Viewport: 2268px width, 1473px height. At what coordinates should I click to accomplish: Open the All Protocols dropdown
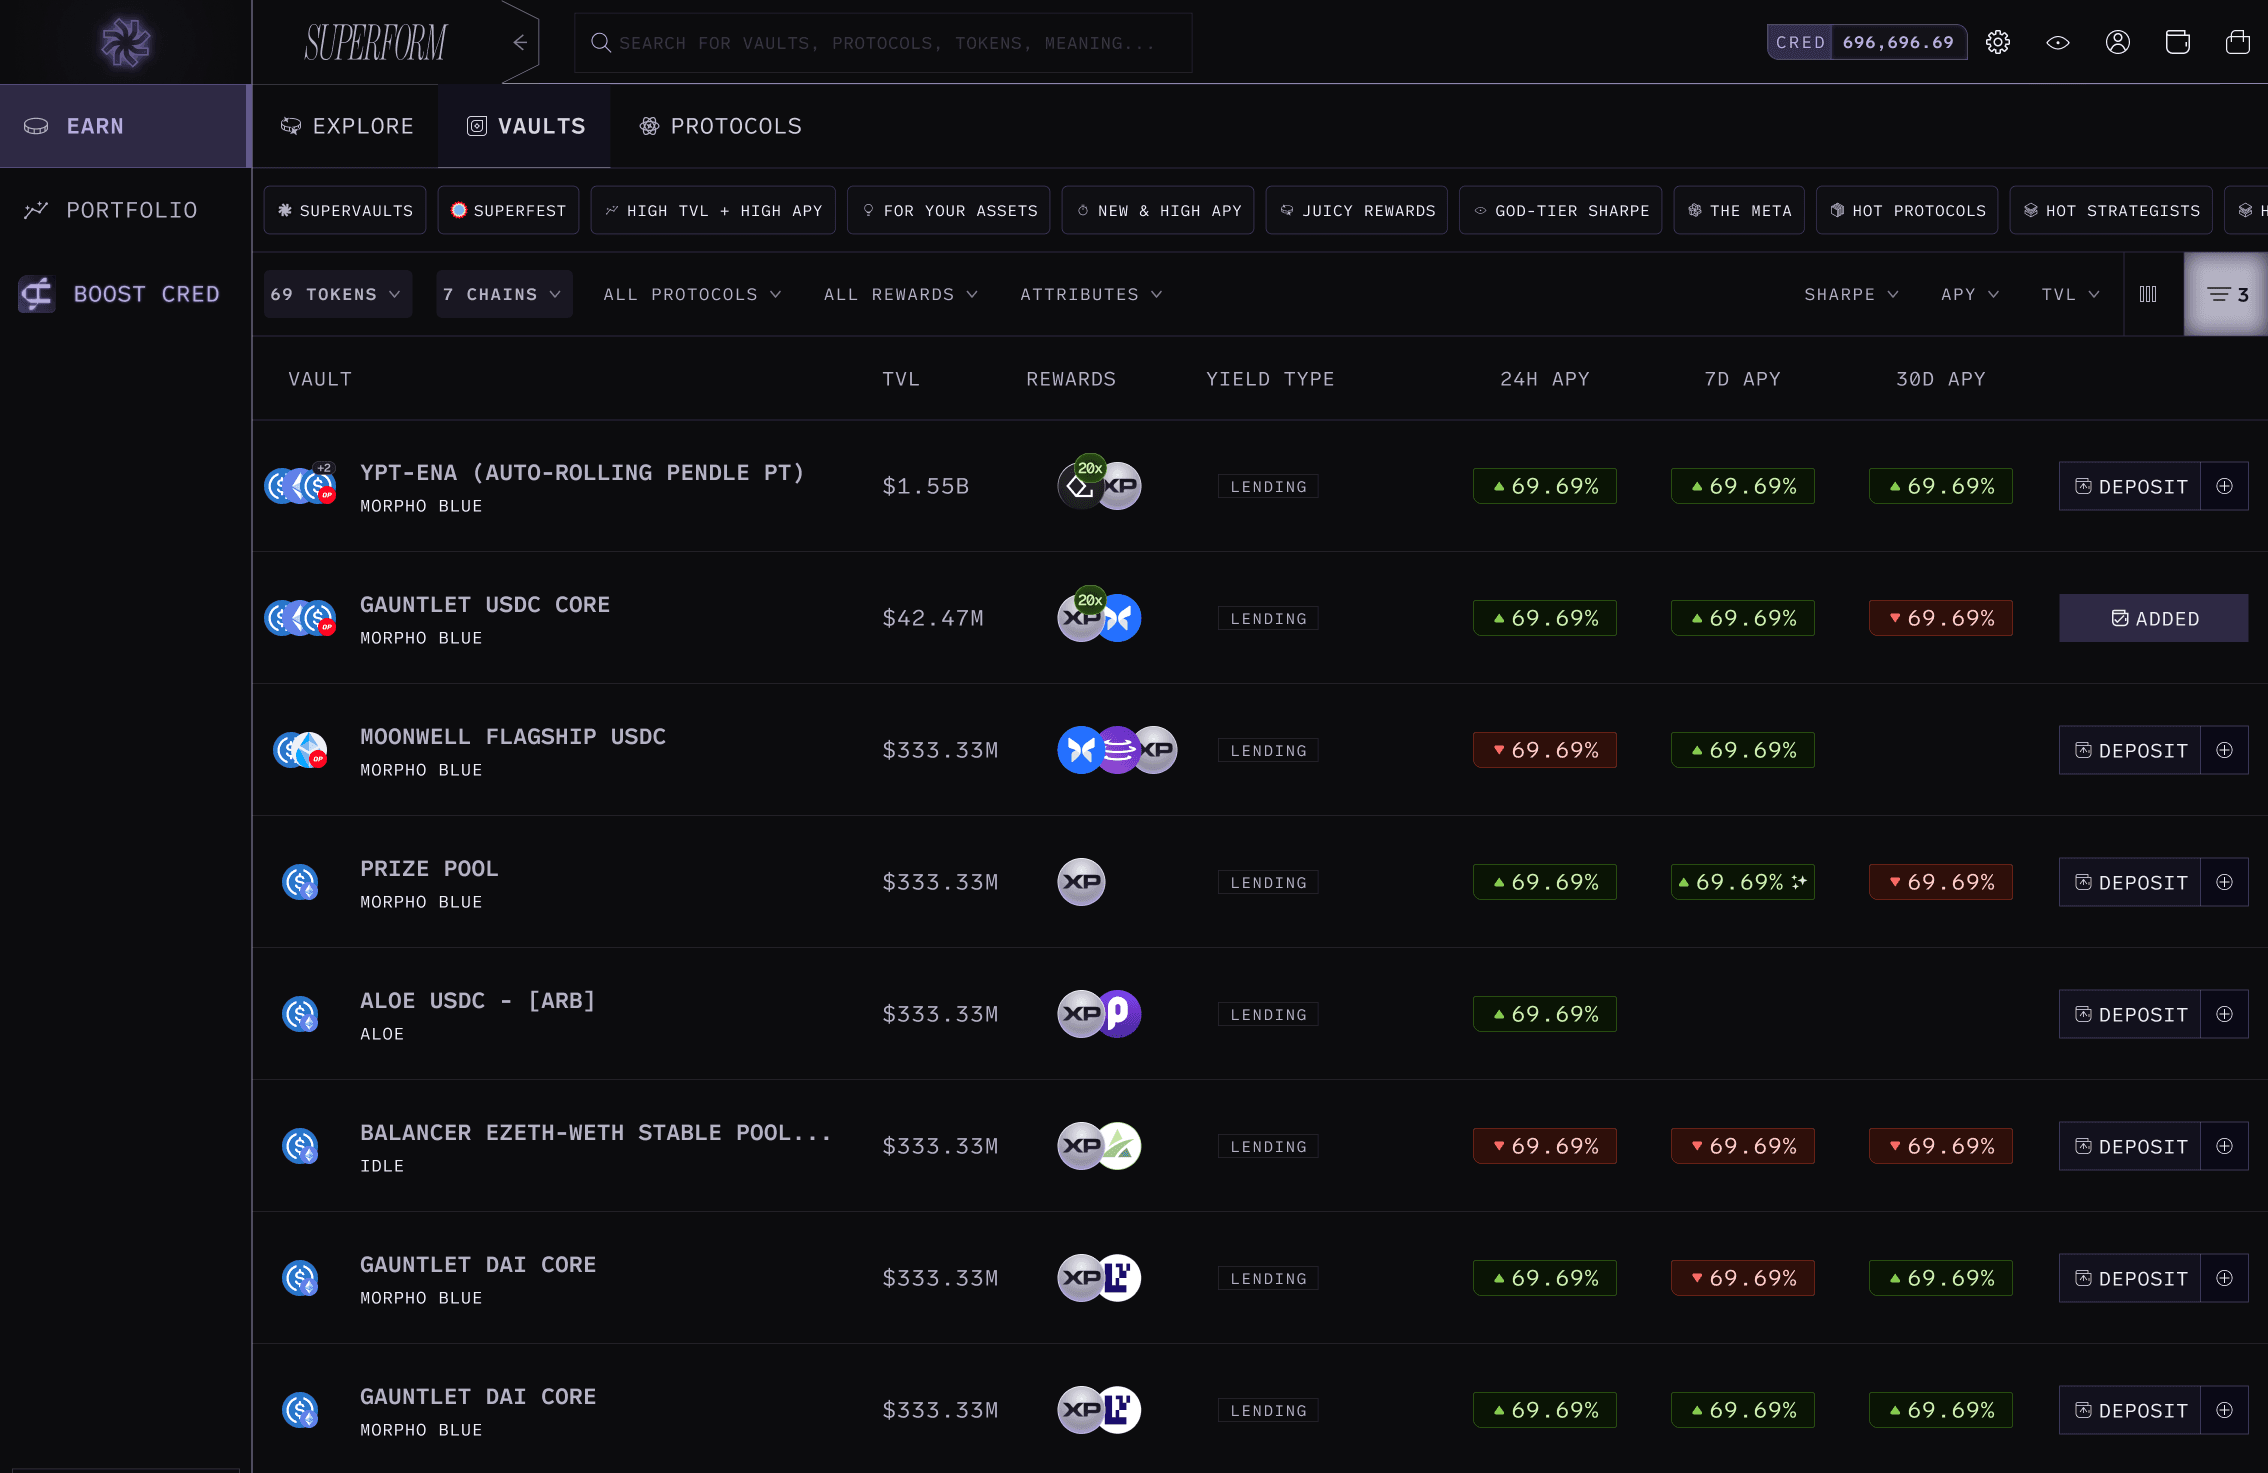click(692, 294)
